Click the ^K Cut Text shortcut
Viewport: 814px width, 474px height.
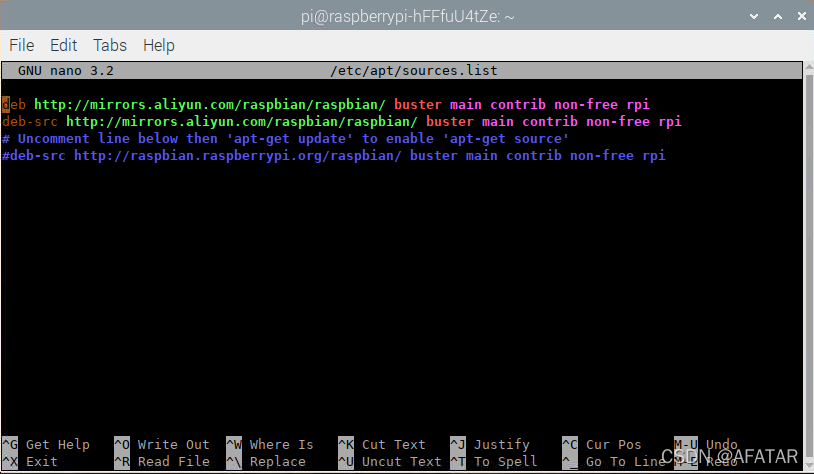point(382,444)
